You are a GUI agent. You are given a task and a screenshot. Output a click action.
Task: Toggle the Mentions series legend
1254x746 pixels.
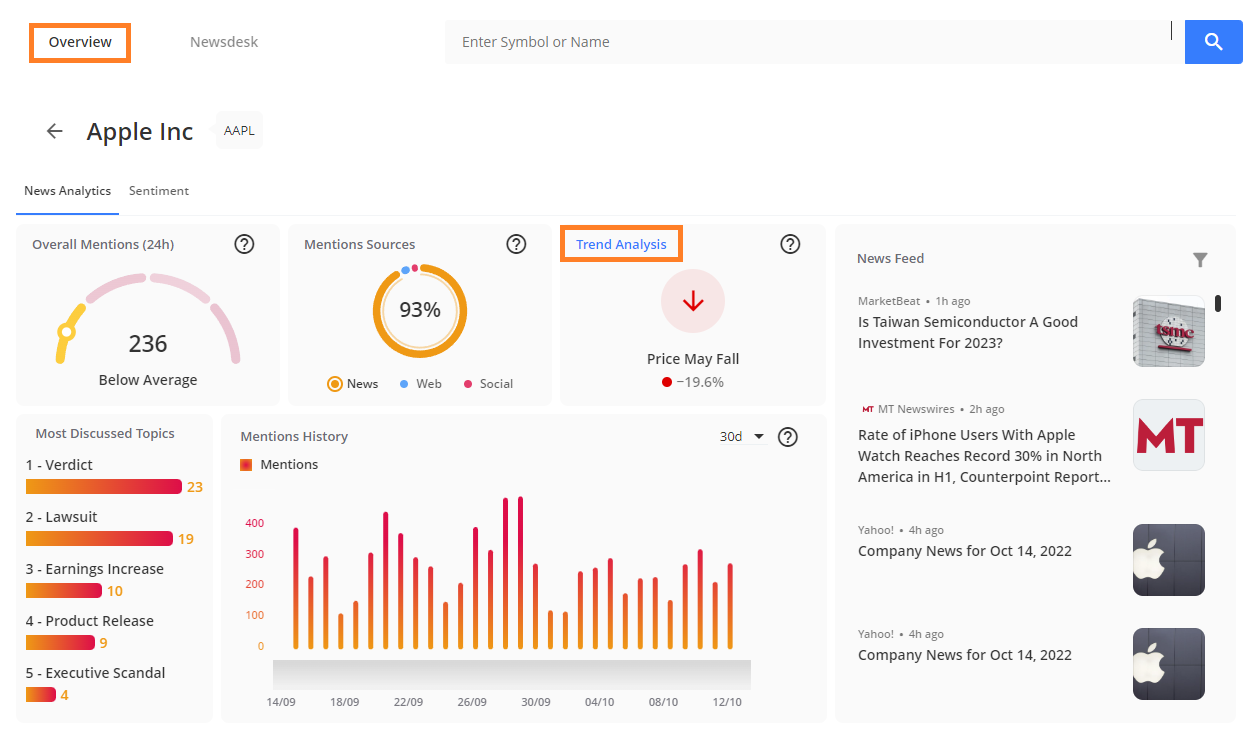pyautogui.click(x=279, y=465)
